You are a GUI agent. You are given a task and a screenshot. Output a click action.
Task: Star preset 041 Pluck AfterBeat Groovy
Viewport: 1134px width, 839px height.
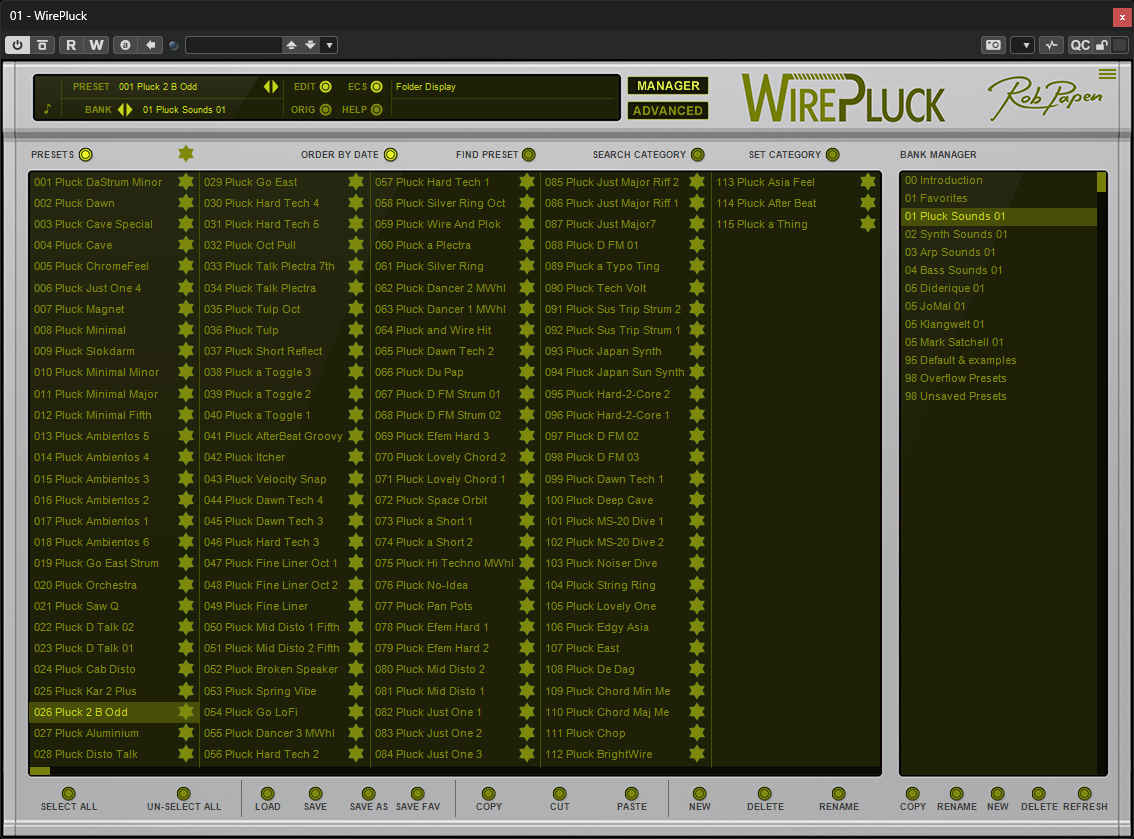(356, 435)
